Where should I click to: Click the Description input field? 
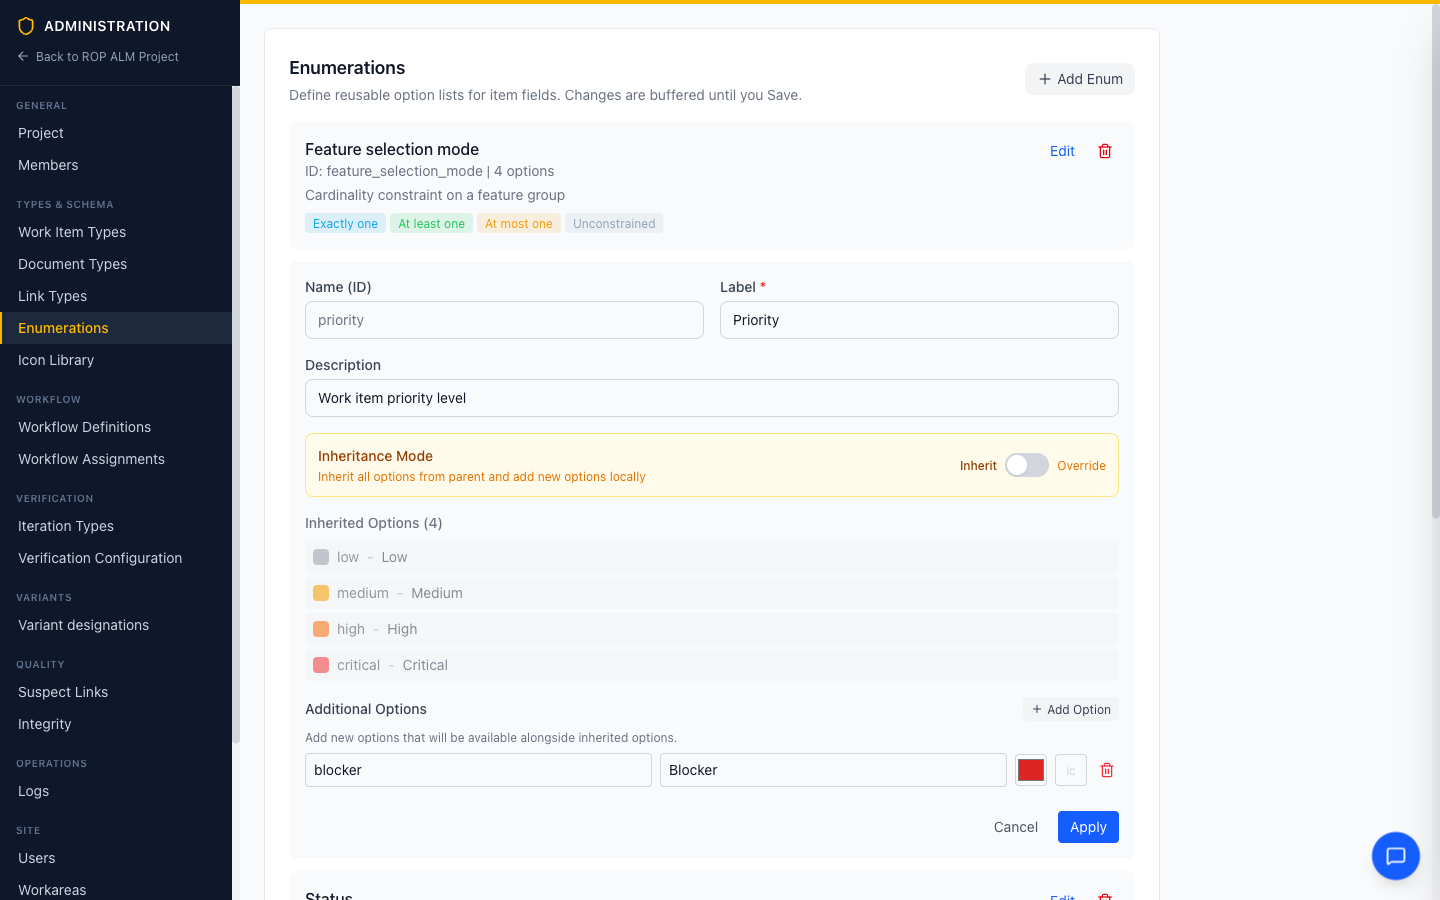tap(712, 398)
